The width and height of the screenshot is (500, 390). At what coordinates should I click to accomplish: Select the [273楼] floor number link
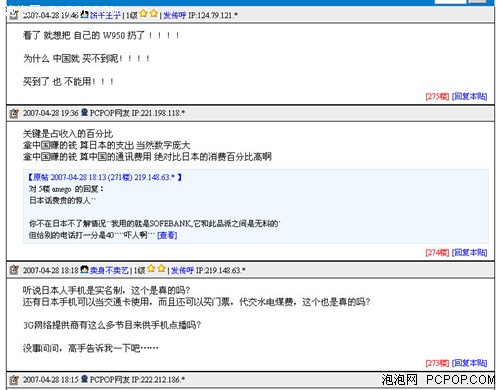(x=437, y=363)
